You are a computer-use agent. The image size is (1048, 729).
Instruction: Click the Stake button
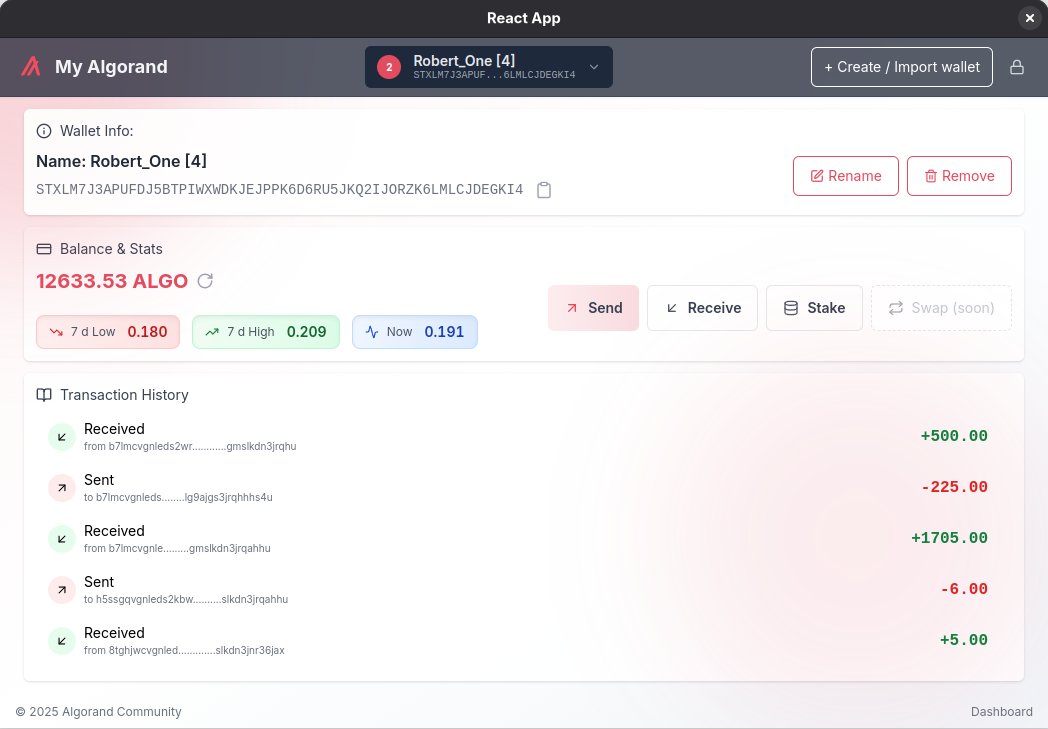pyautogui.click(x=814, y=308)
